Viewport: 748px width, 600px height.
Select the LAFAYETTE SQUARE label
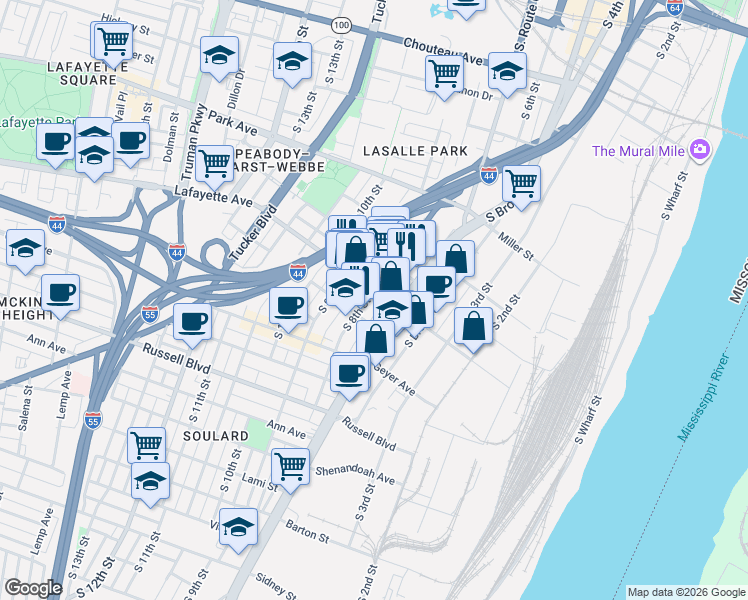coord(88,73)
